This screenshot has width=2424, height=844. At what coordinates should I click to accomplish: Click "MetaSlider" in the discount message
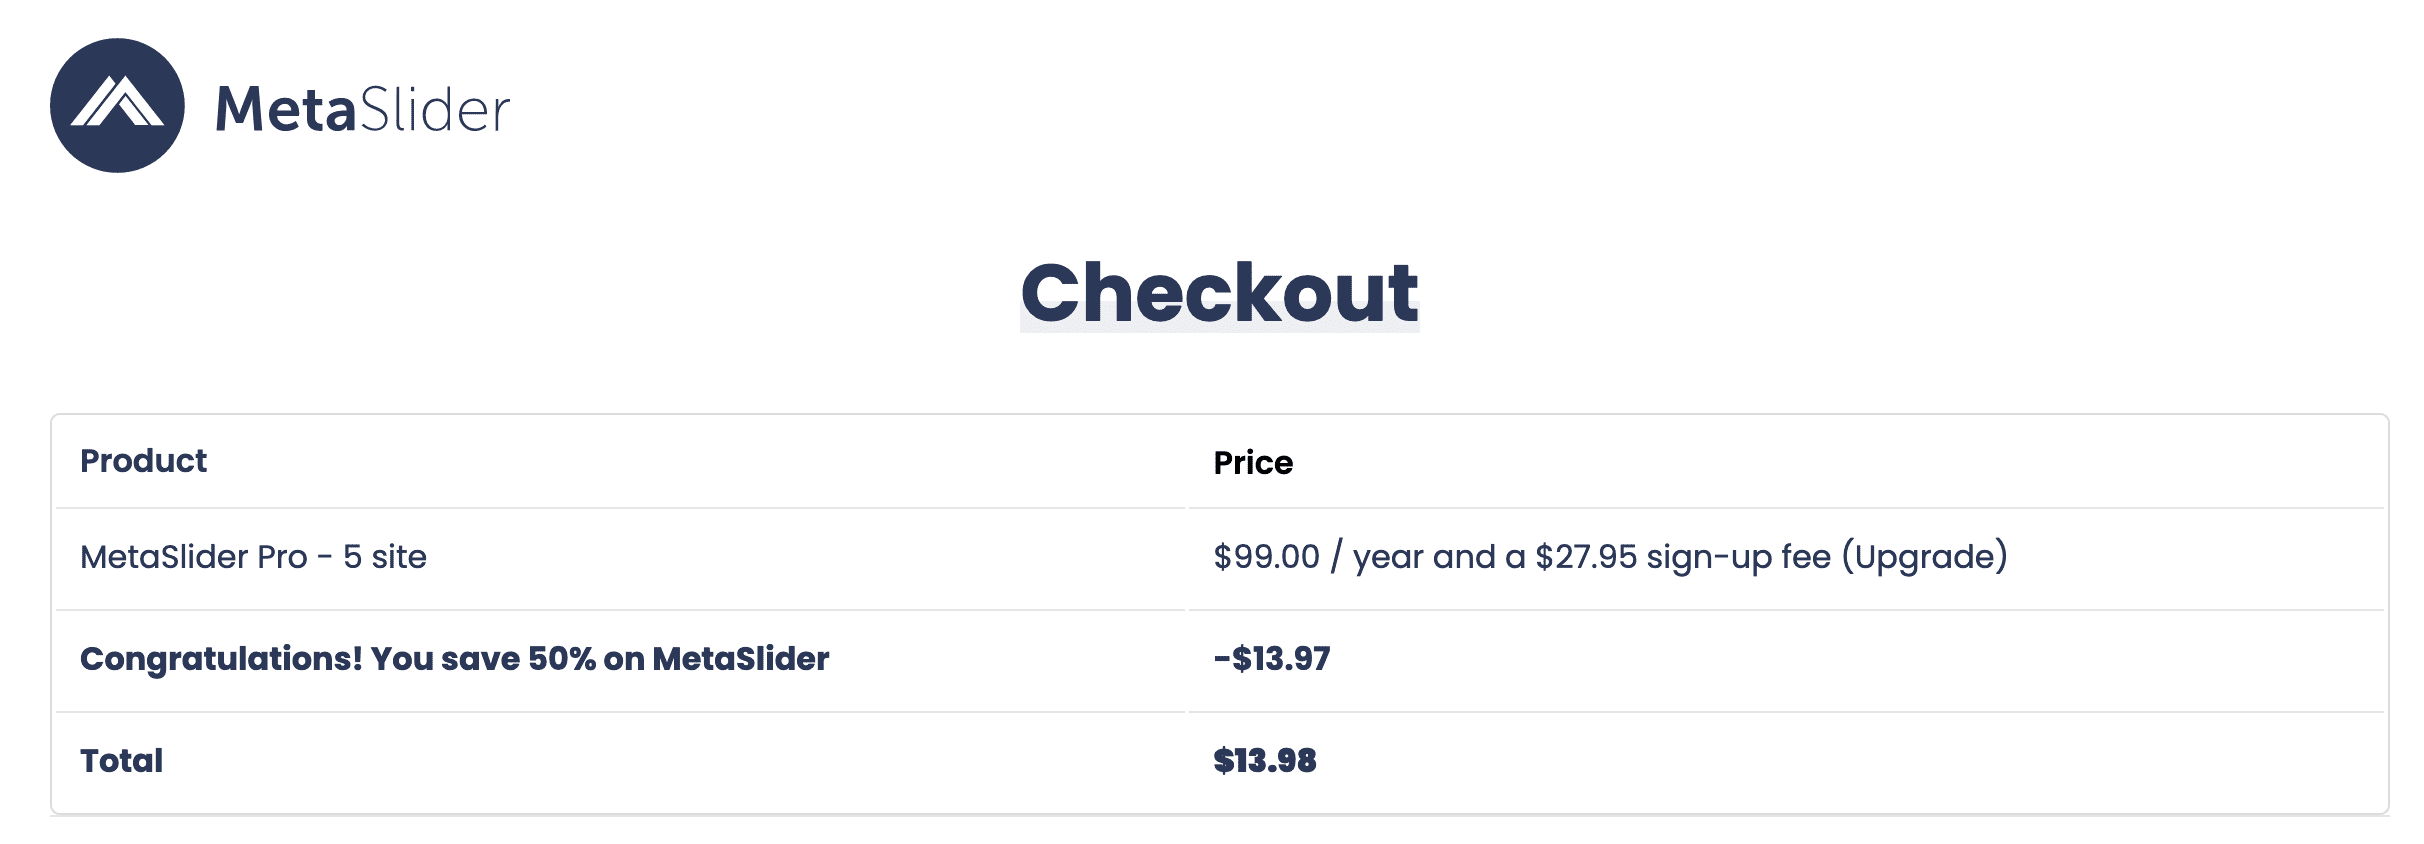740,659
